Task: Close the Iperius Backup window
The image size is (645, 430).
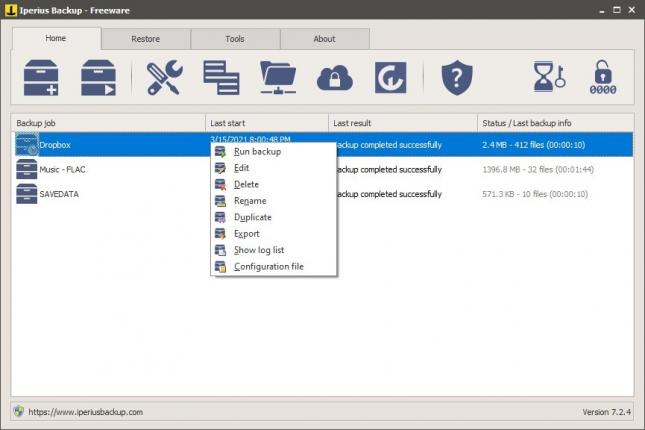Action: pyautogui.click(x=632, y=10)
